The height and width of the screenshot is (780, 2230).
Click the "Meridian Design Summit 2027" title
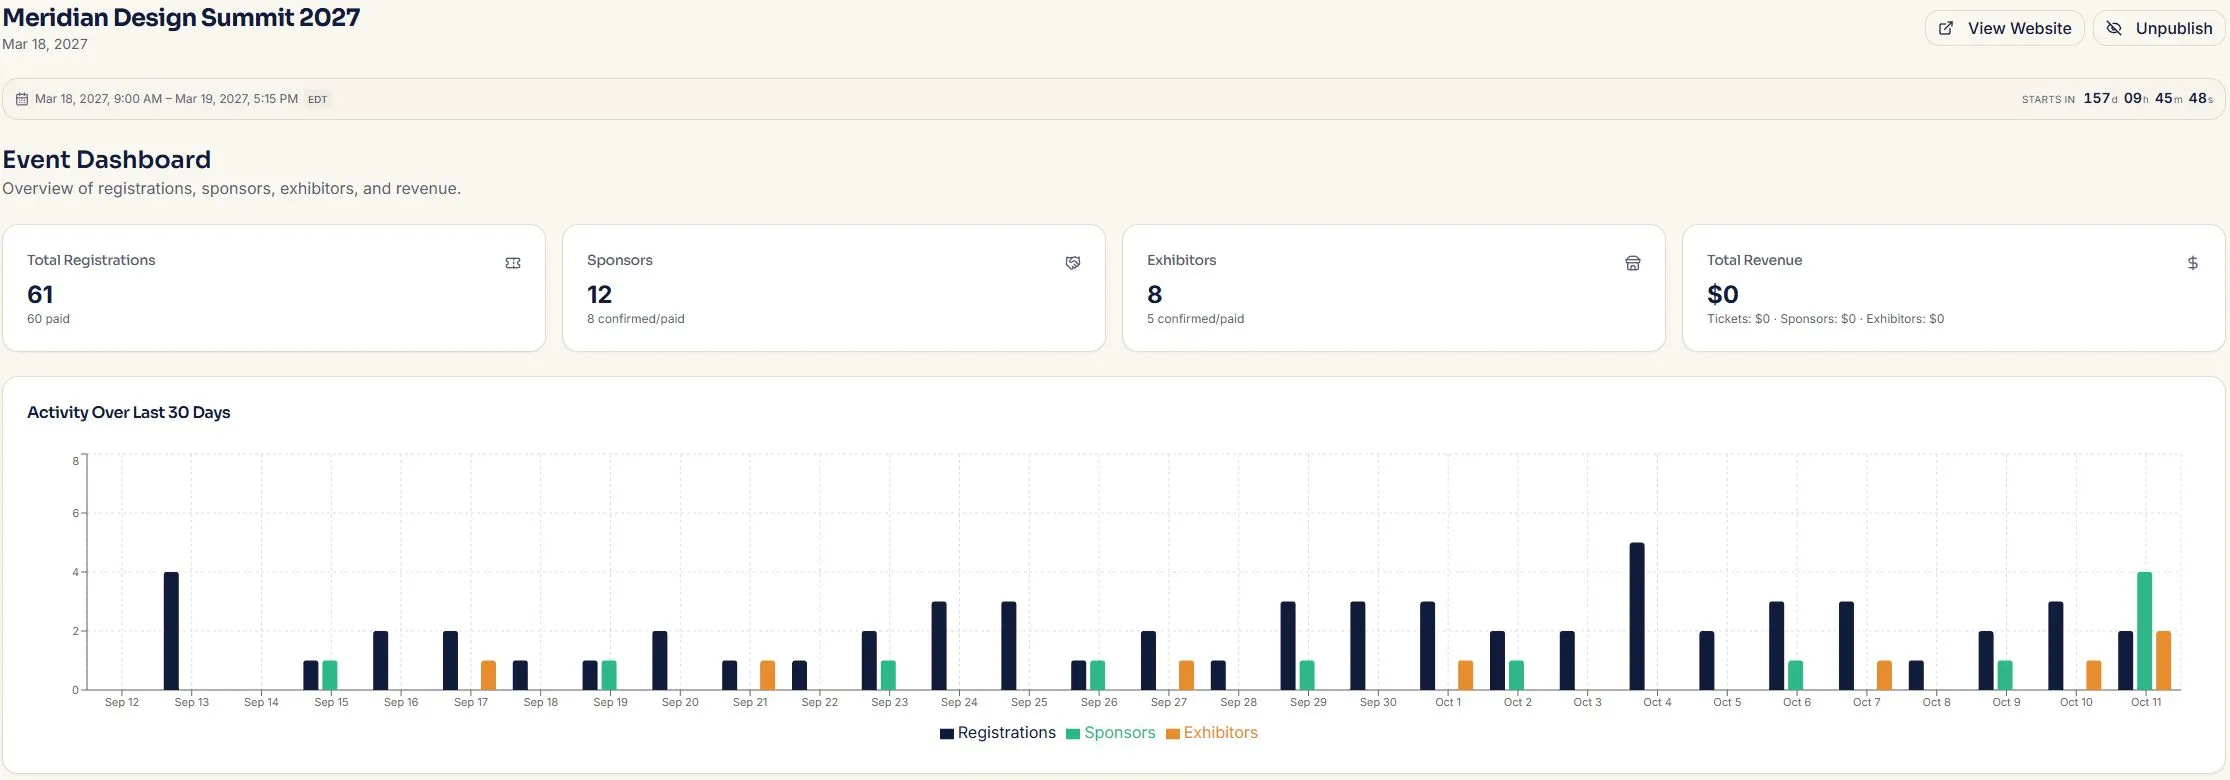click(181, 18)
